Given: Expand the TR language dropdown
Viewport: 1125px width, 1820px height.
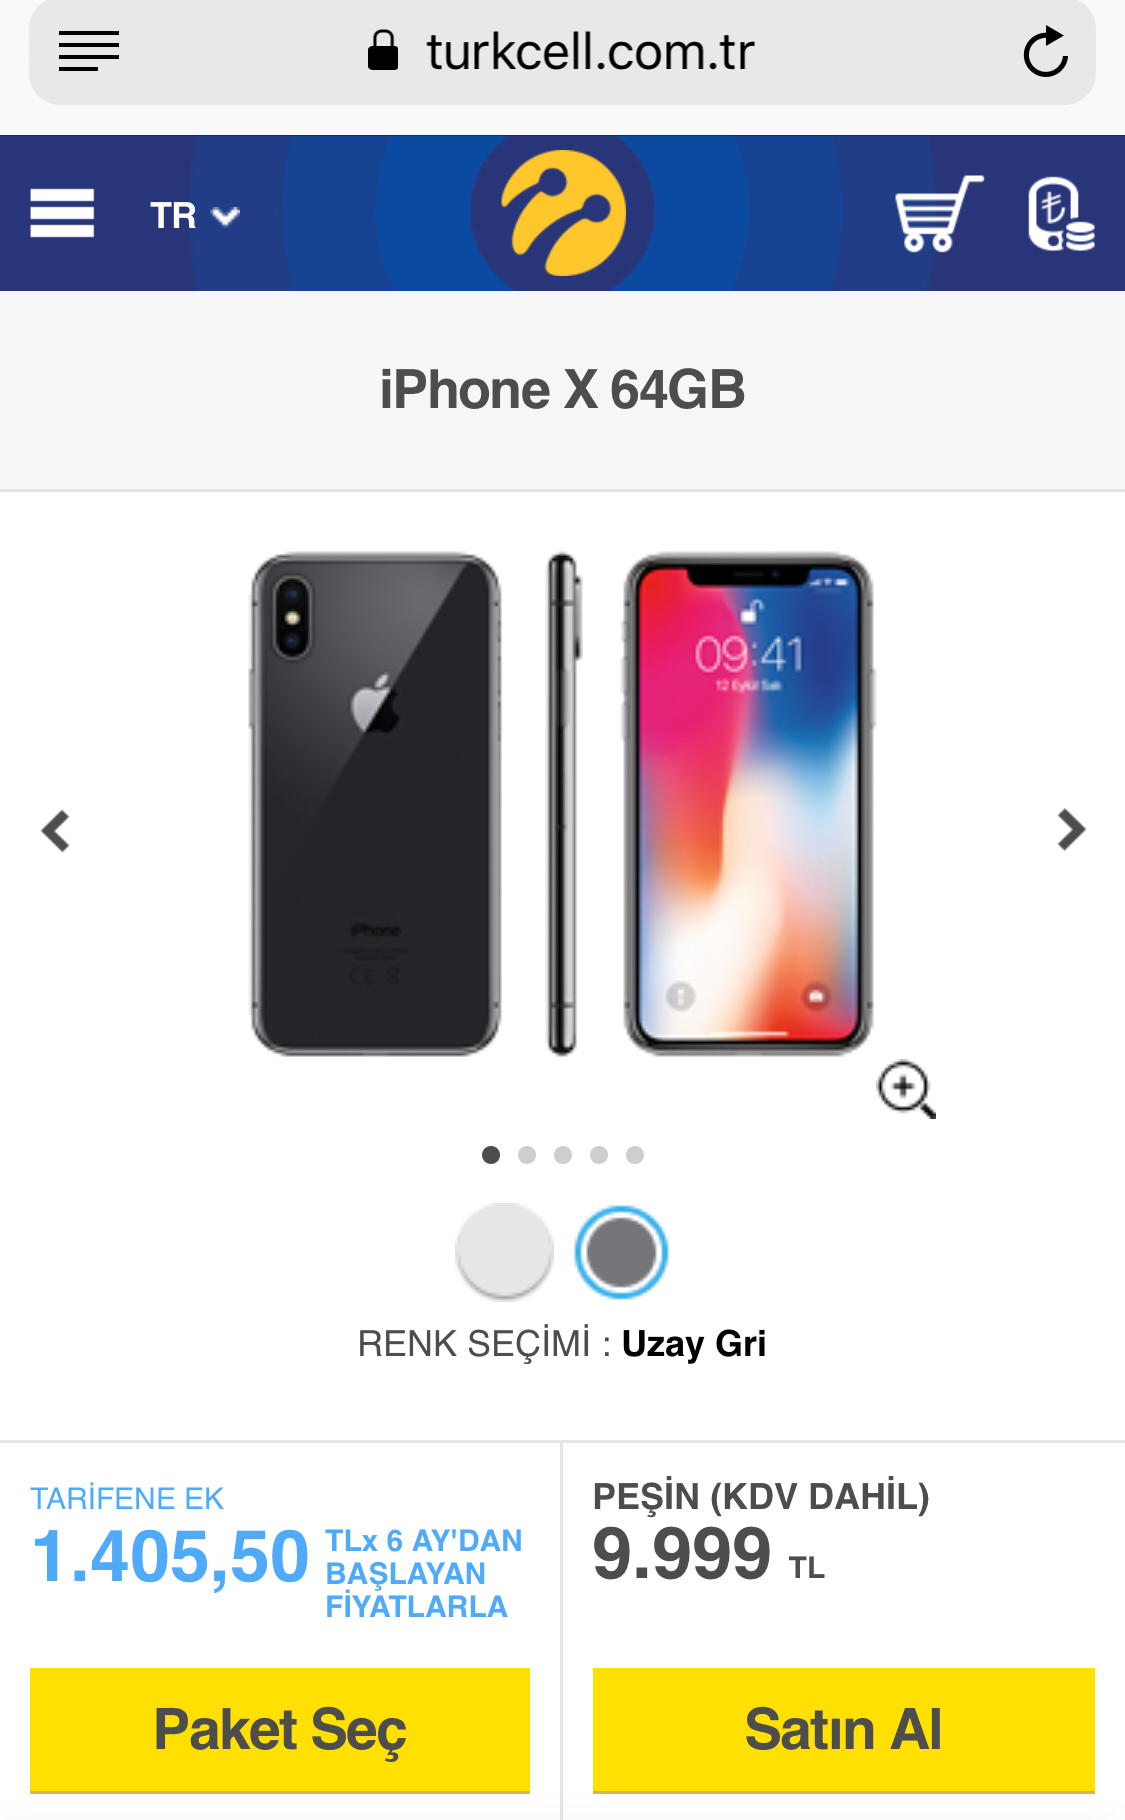Looking at the screenshot, I should (x=195, y=215).
